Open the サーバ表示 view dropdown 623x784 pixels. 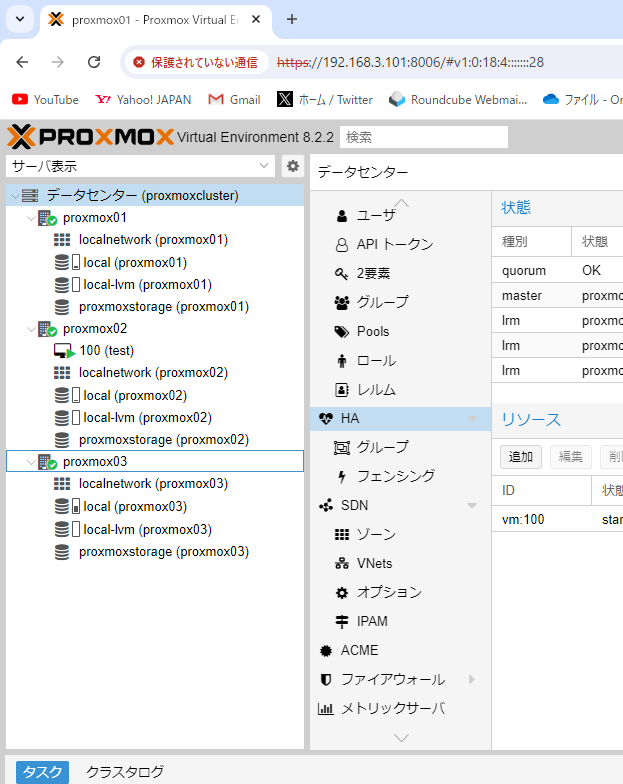(x=140, y=166)
